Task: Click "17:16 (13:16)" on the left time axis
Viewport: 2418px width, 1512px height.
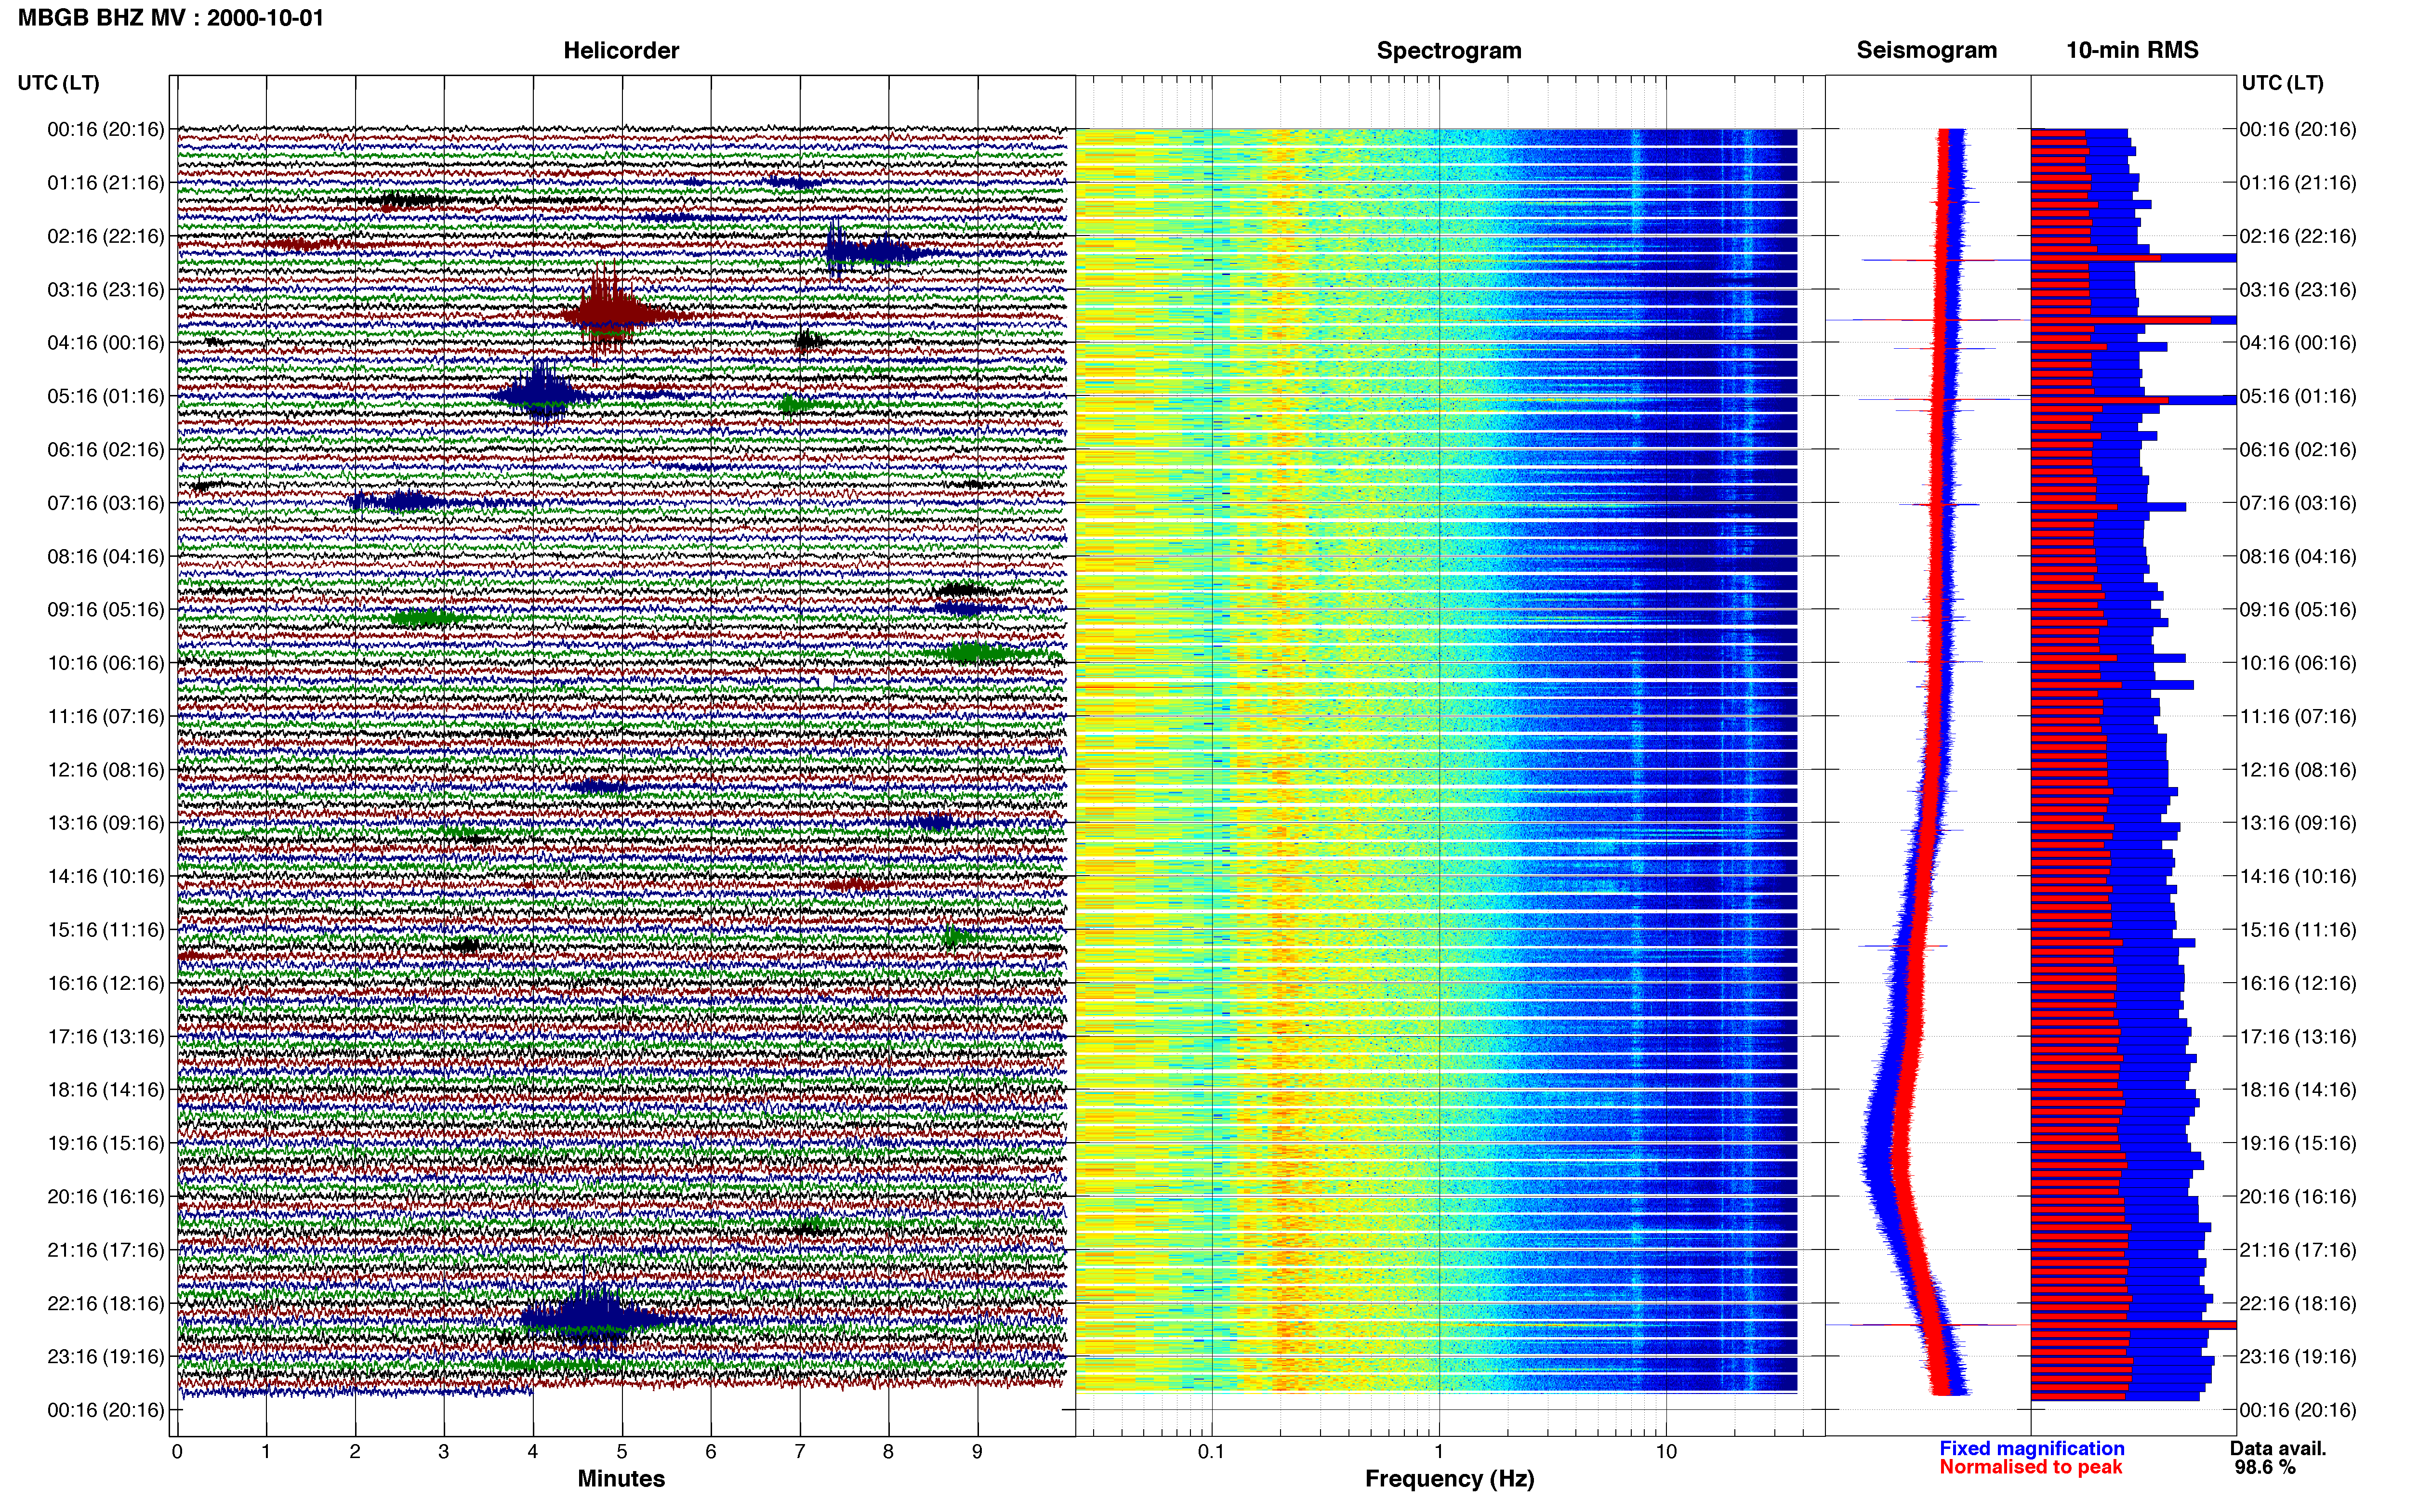Action: 106,1037
